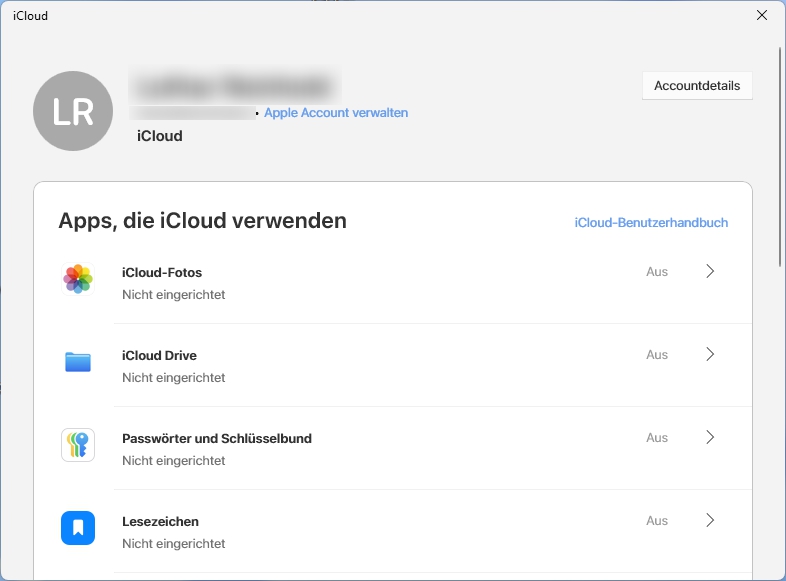Image resolution: width=786 pixels, height=581 pixels.
Task: Open the iCloud-Benutzerhandbuch link
Action: (651, 223)
